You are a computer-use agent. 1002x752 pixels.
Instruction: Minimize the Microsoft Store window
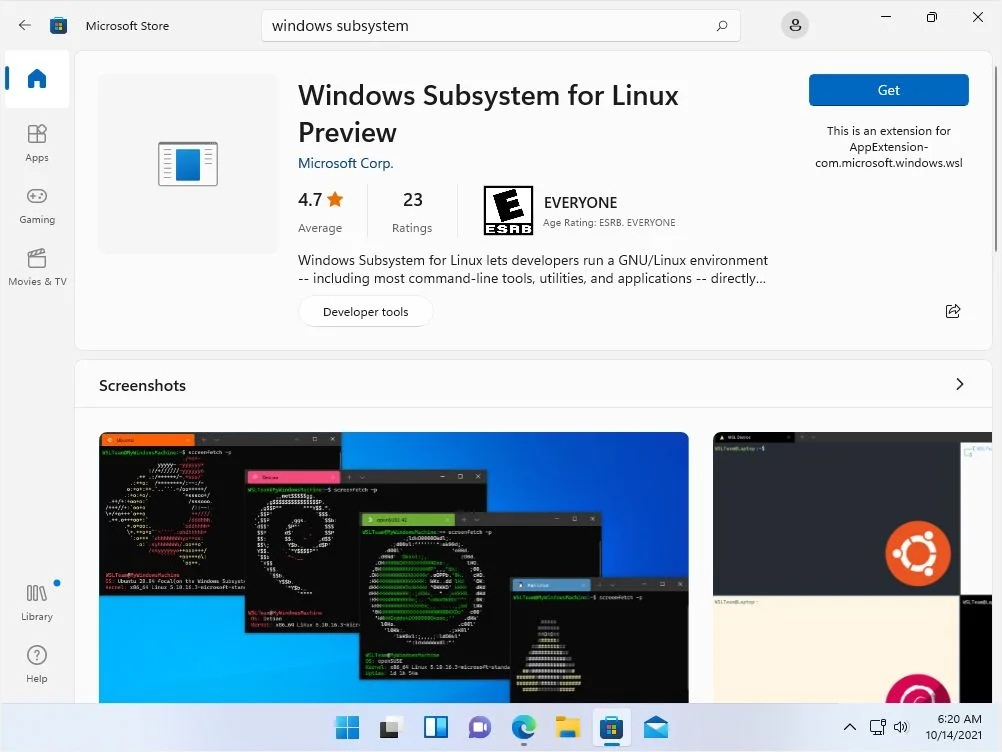coord(886,17)
